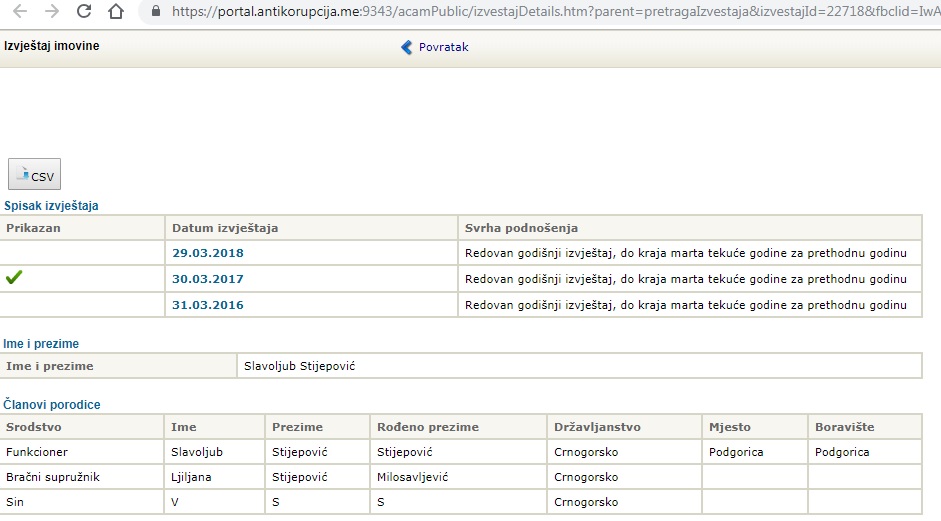The image size is (941, 521).
Task: Click the blue Povratak arrow icon
Action: click(406, 47)
